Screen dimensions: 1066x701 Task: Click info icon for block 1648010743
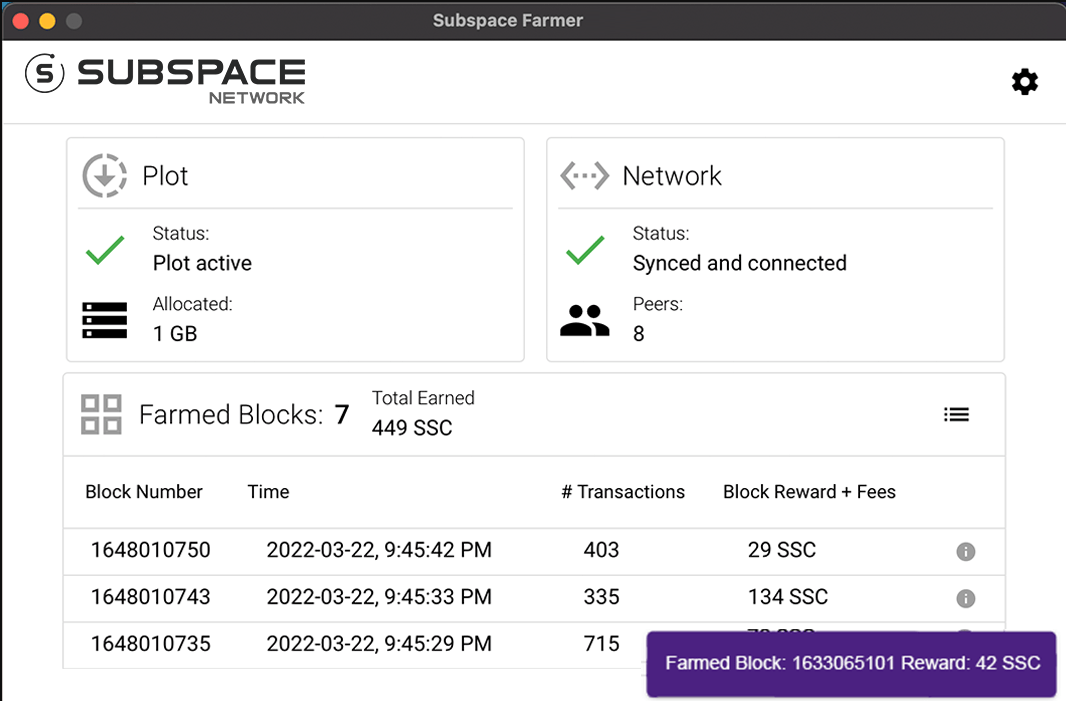click(965, 598)
